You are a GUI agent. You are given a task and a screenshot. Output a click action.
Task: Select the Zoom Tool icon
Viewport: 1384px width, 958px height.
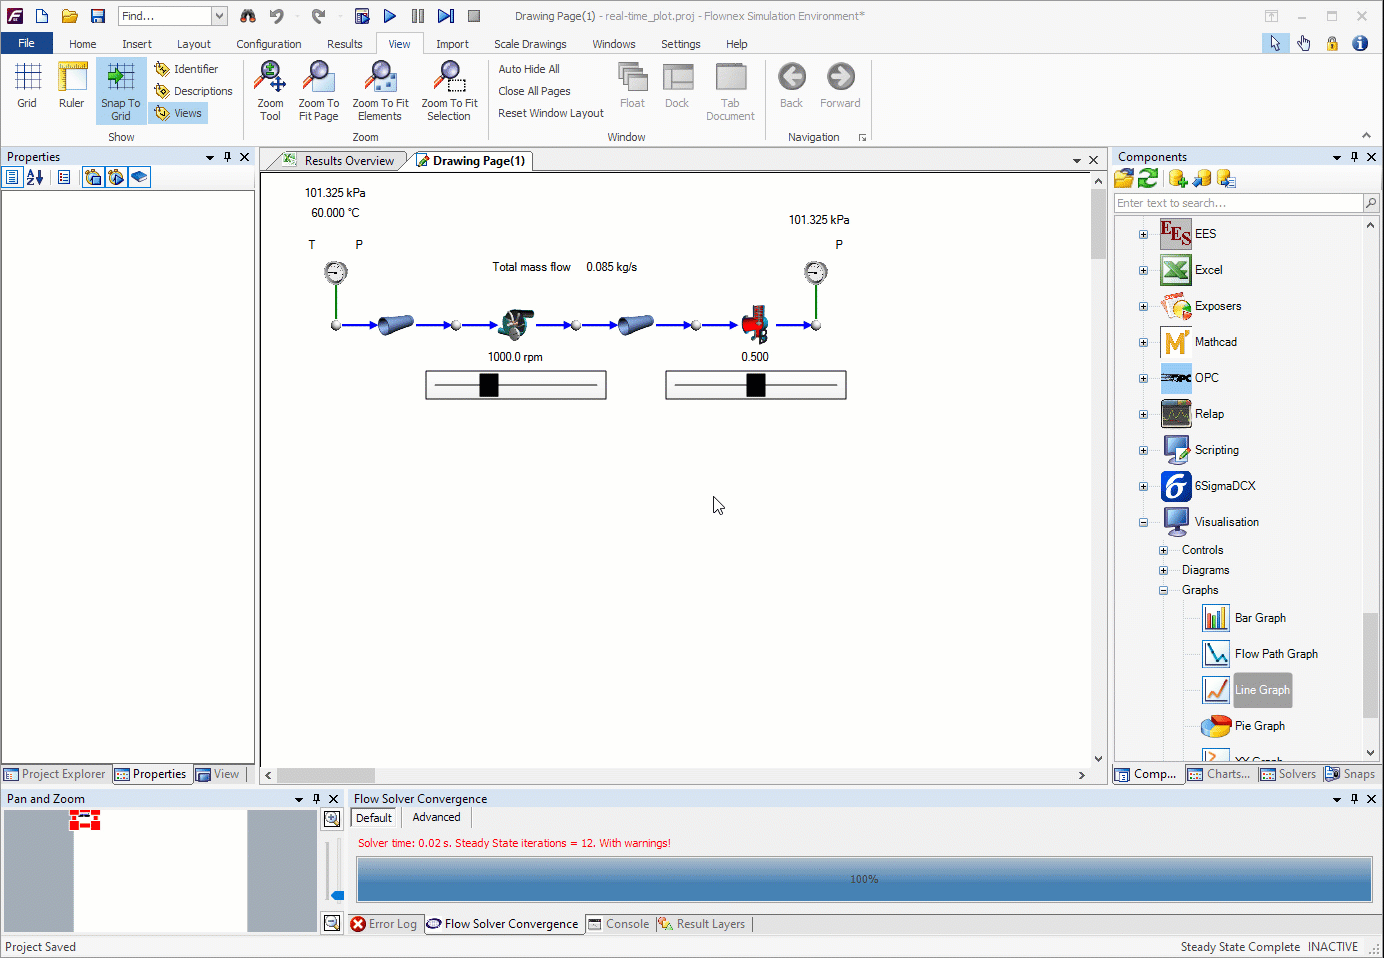click(x=270, y=90)
